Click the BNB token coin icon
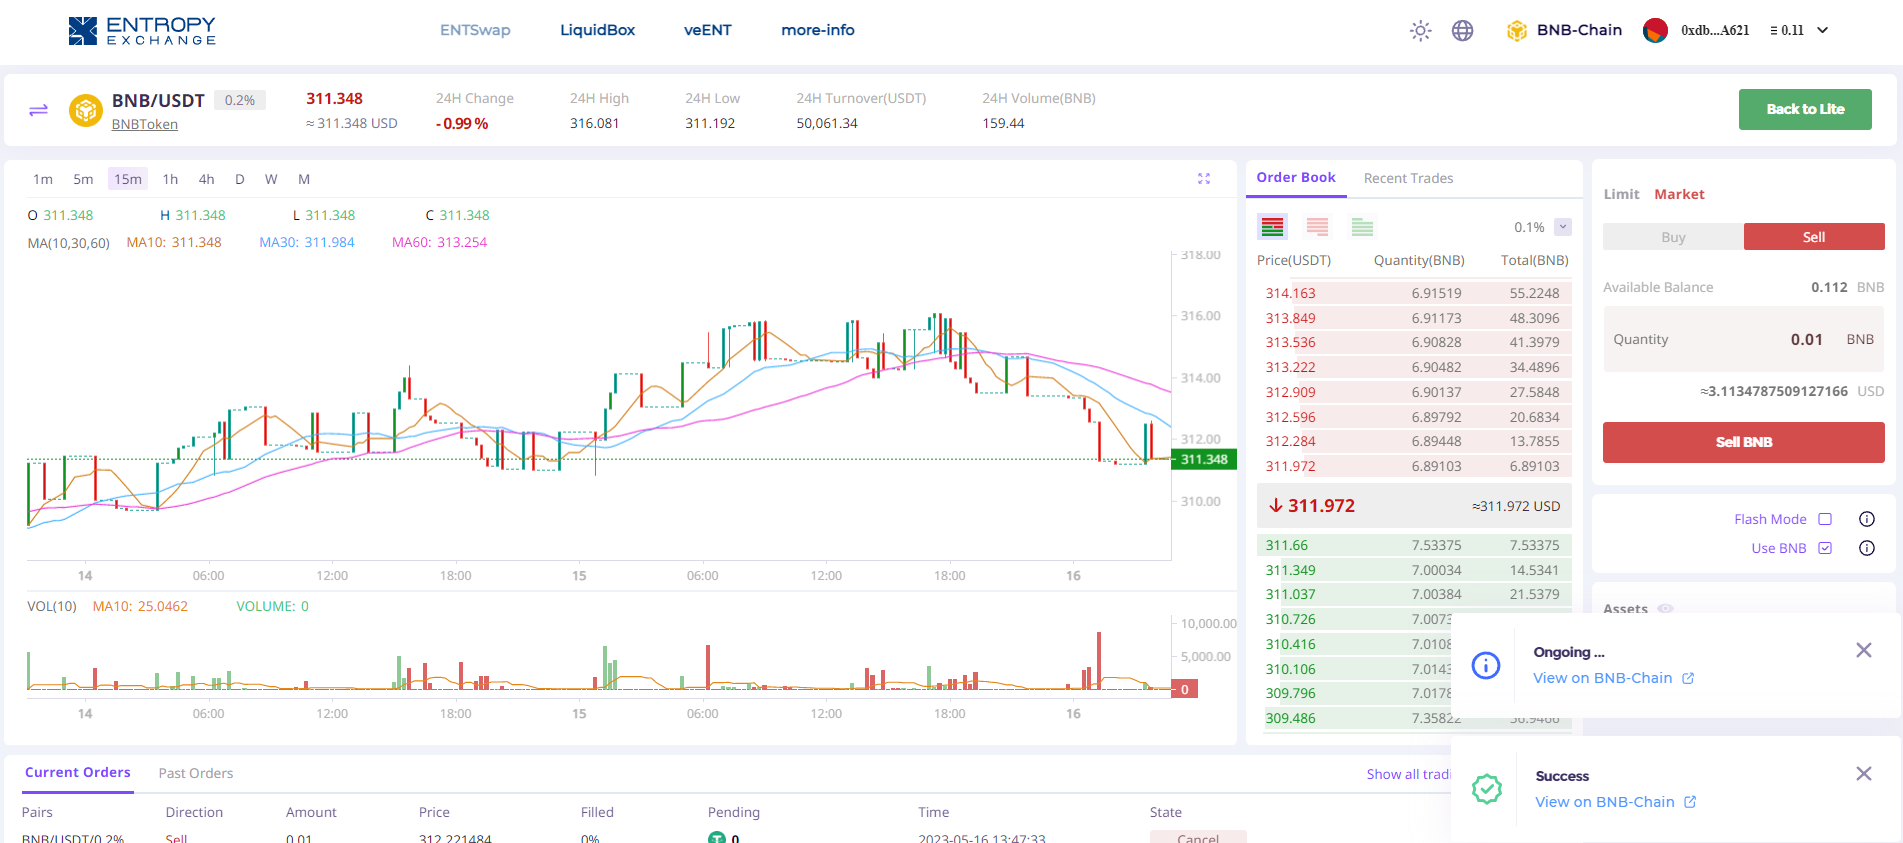This screenshot has height=843, width=1903. click(x=86, y=110)
